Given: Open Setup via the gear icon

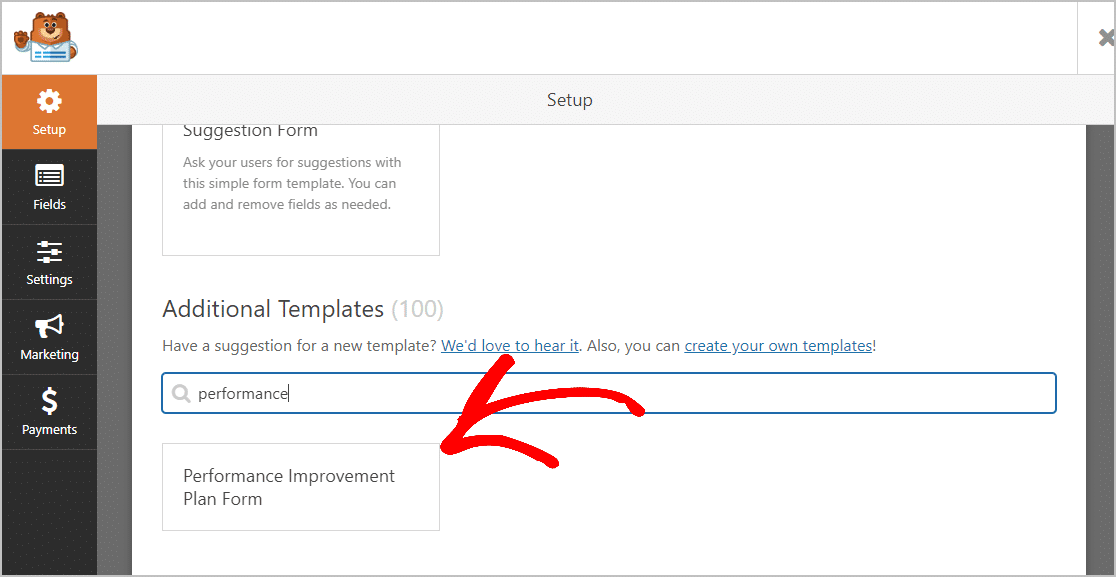Looking at the screenshot, I should (49, 101).
